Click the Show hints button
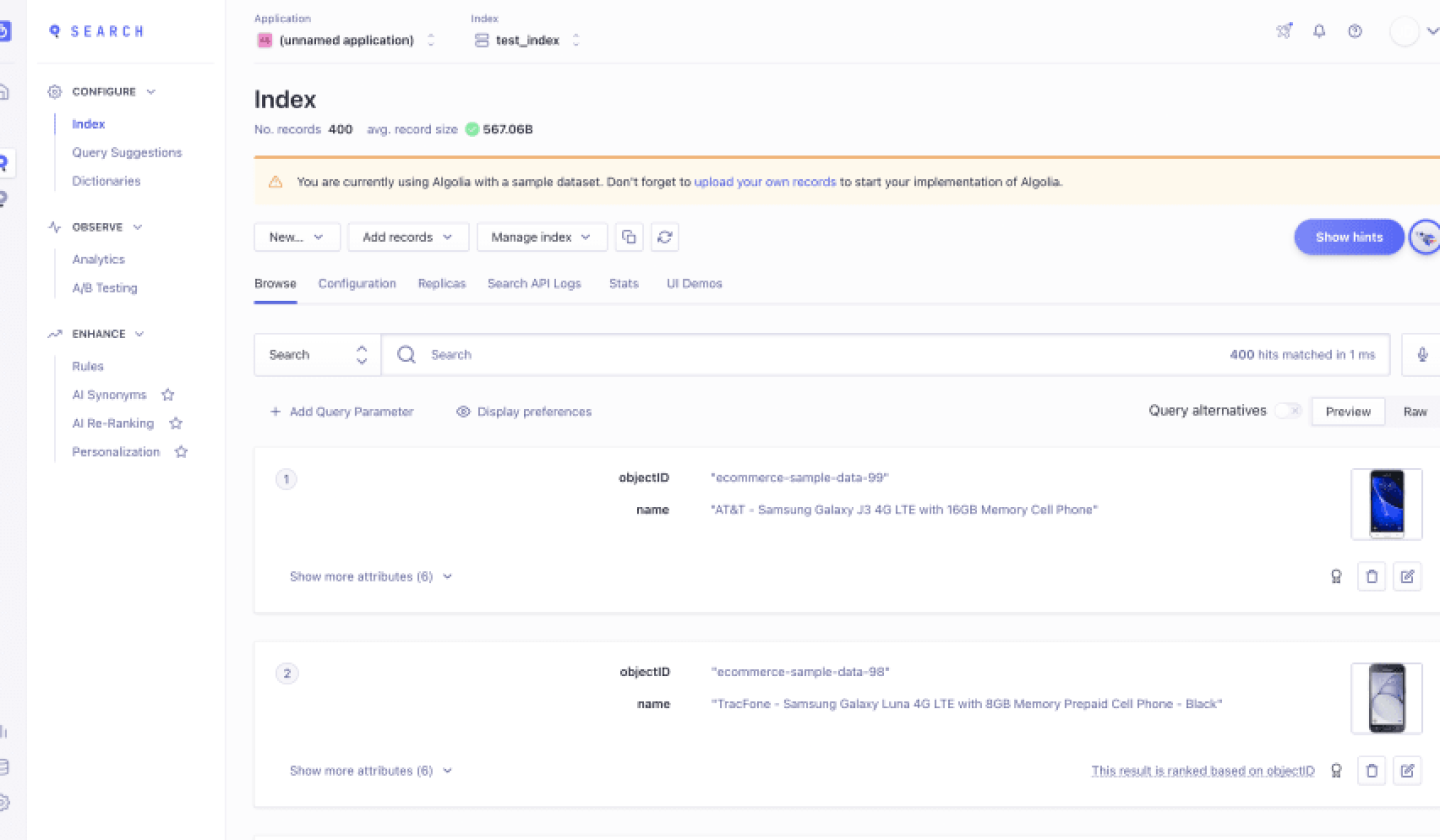Viewport: 1440px width, 840px height. click(x=1349, y=237)
